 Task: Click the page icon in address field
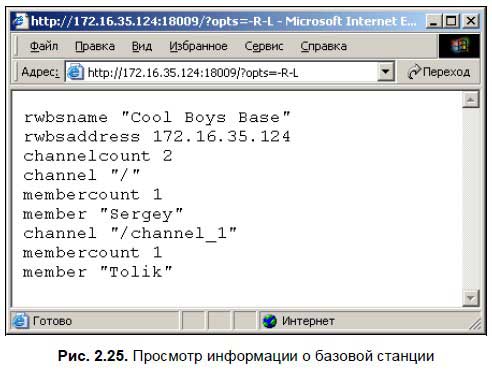75,72
